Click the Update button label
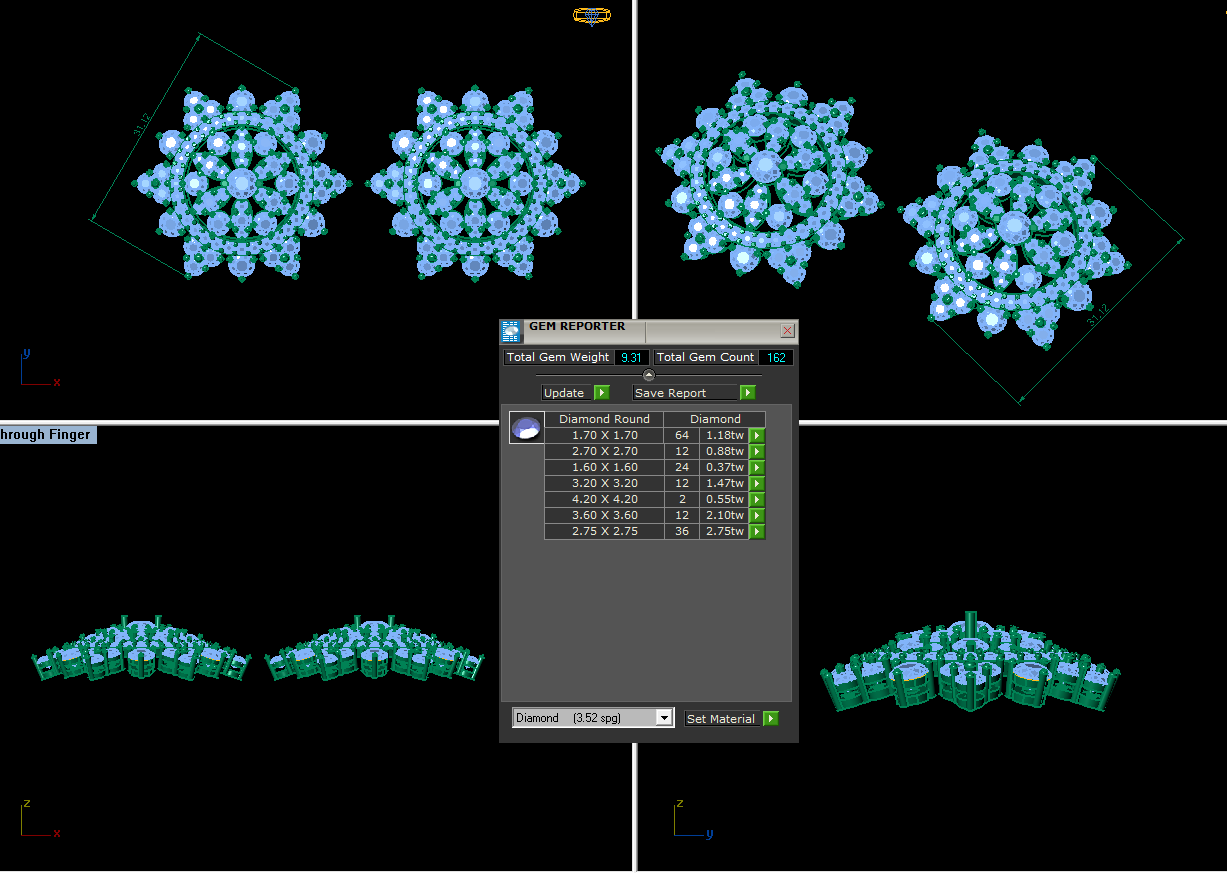The height and width of the screenshot is (873, 1227). (x=564, y=393)
